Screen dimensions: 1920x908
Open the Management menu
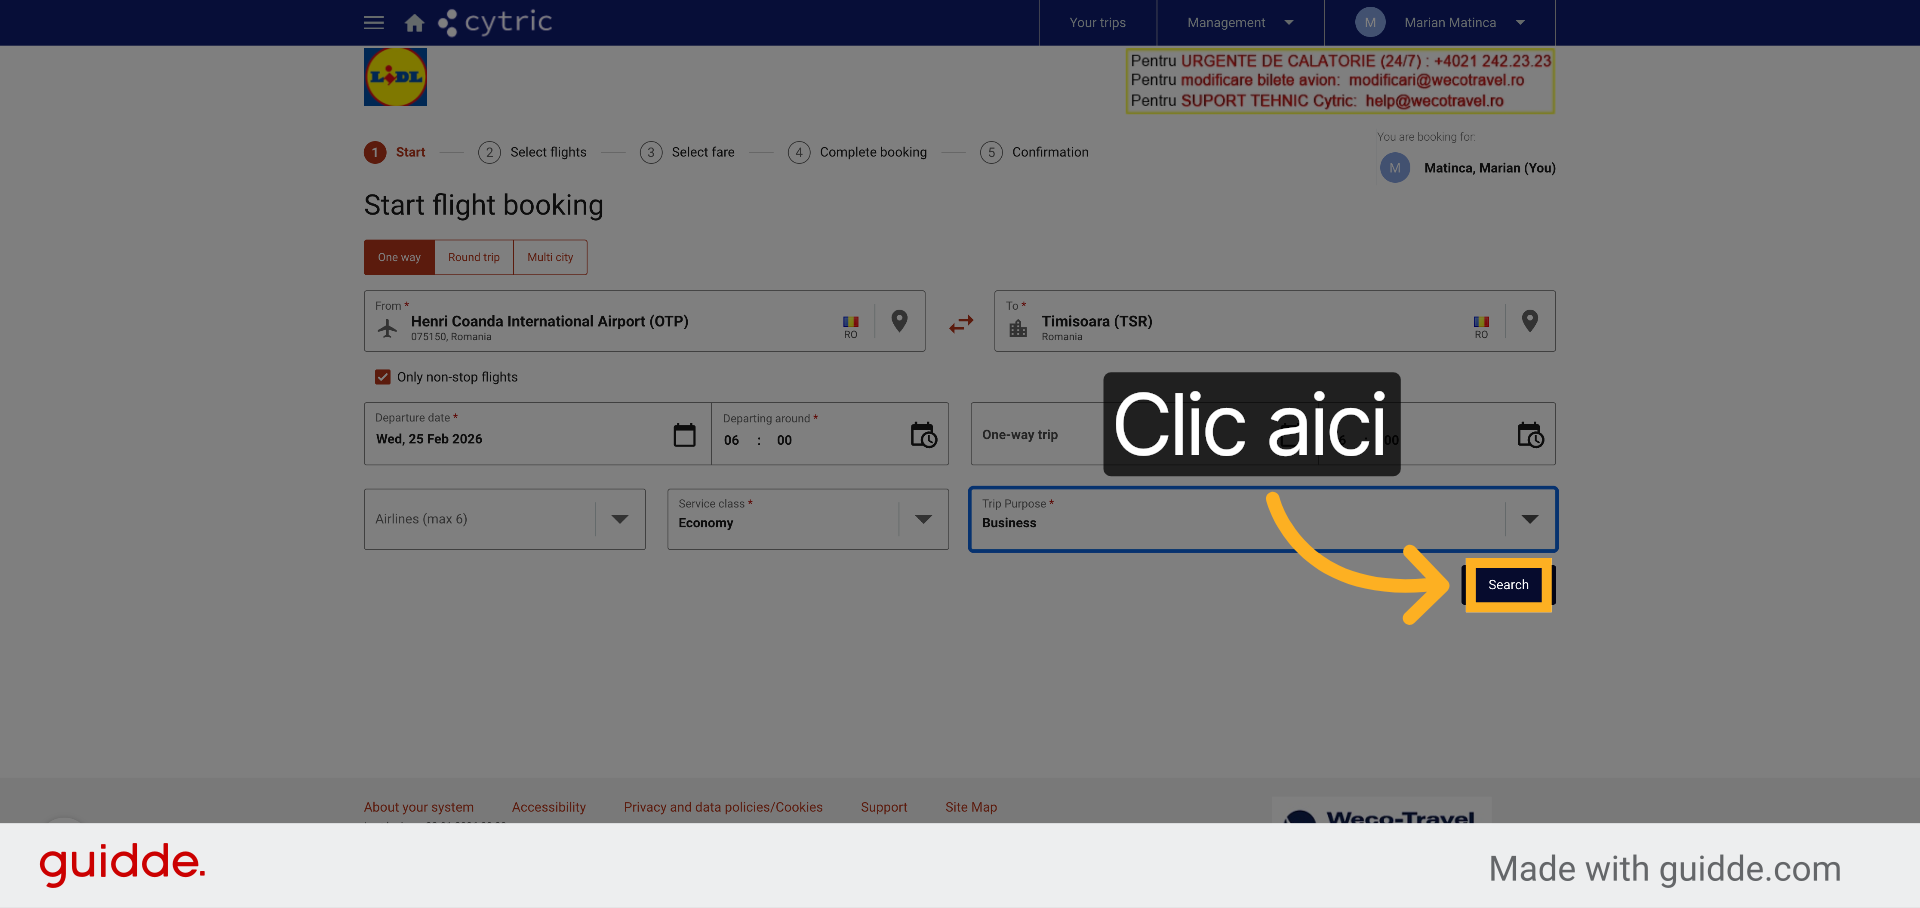1240,22
